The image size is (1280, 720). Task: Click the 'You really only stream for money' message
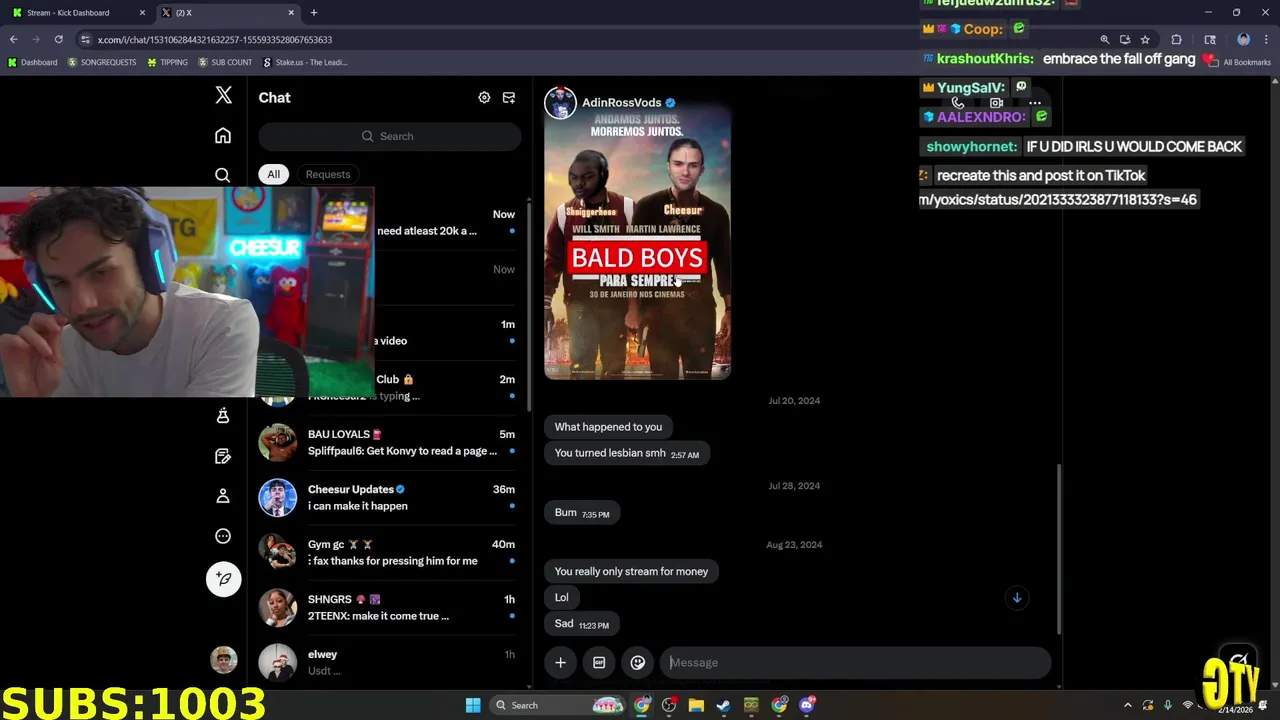click(x=631, y=571)
